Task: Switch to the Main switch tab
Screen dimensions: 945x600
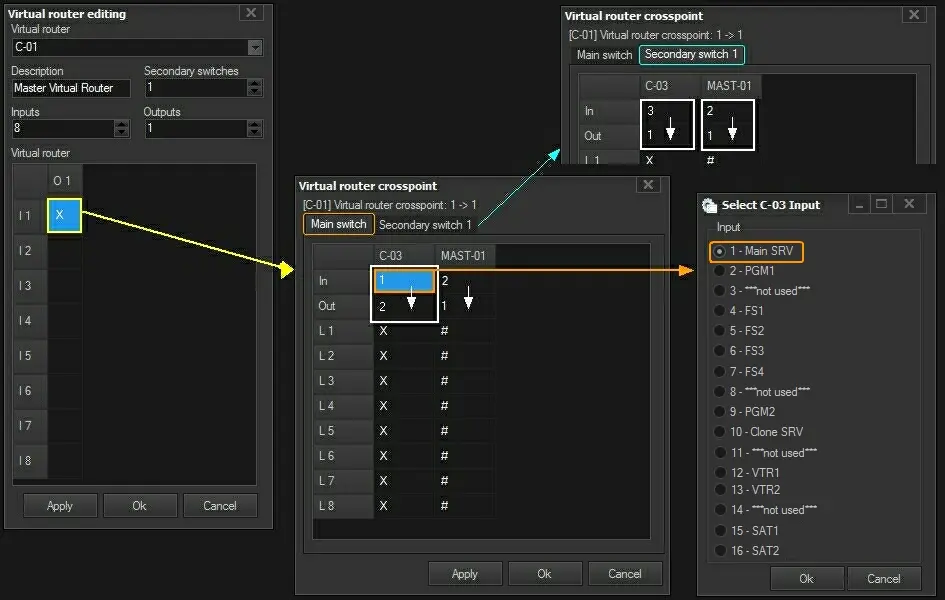Action: pyautogui.click(x=338, y=224)
